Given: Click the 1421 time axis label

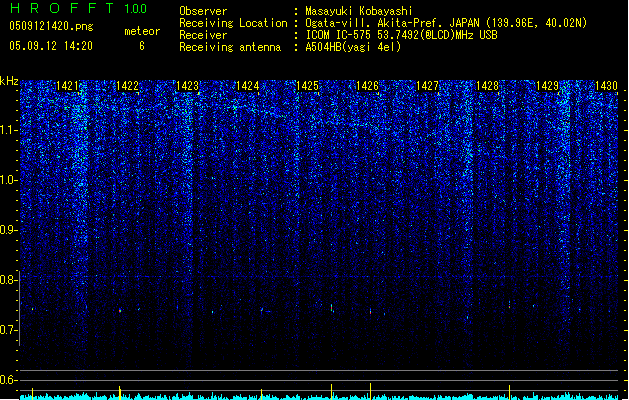Looking at the screenshot, I should tap(67, 86).
